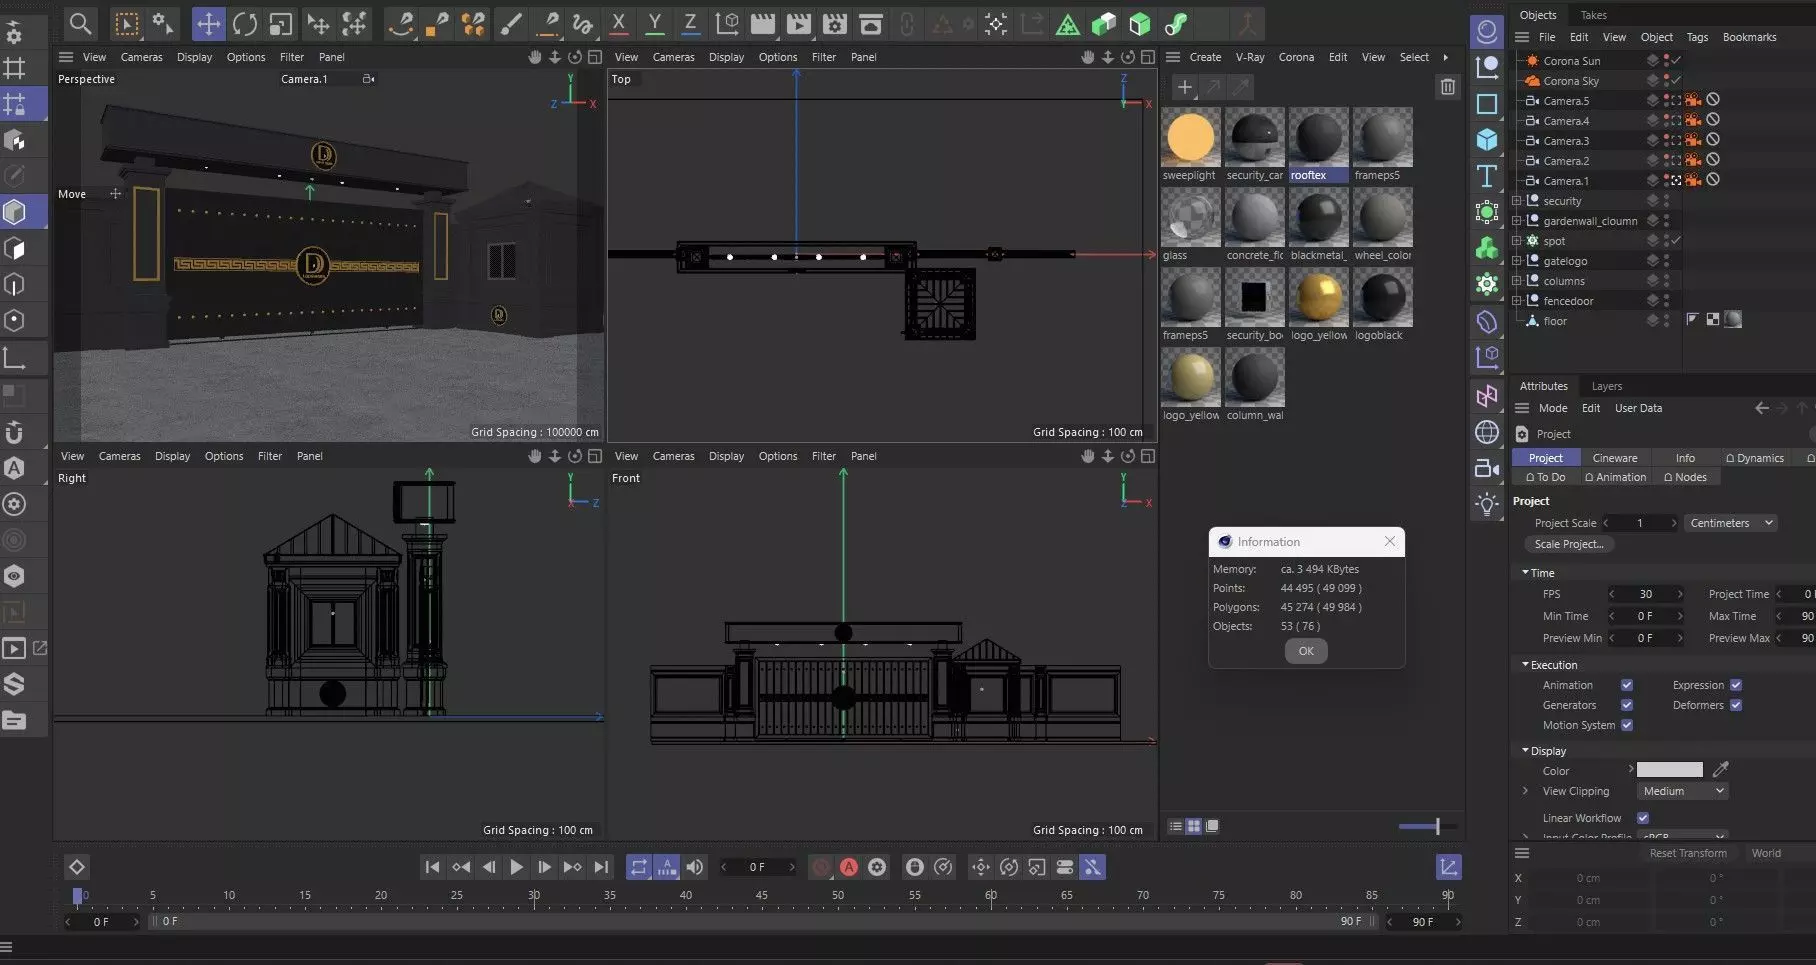The height and width of the screenshot is (965, 1816).
Task: Toggle the Y axis lock
Action: pyautogui.click(x=654, y=23)
